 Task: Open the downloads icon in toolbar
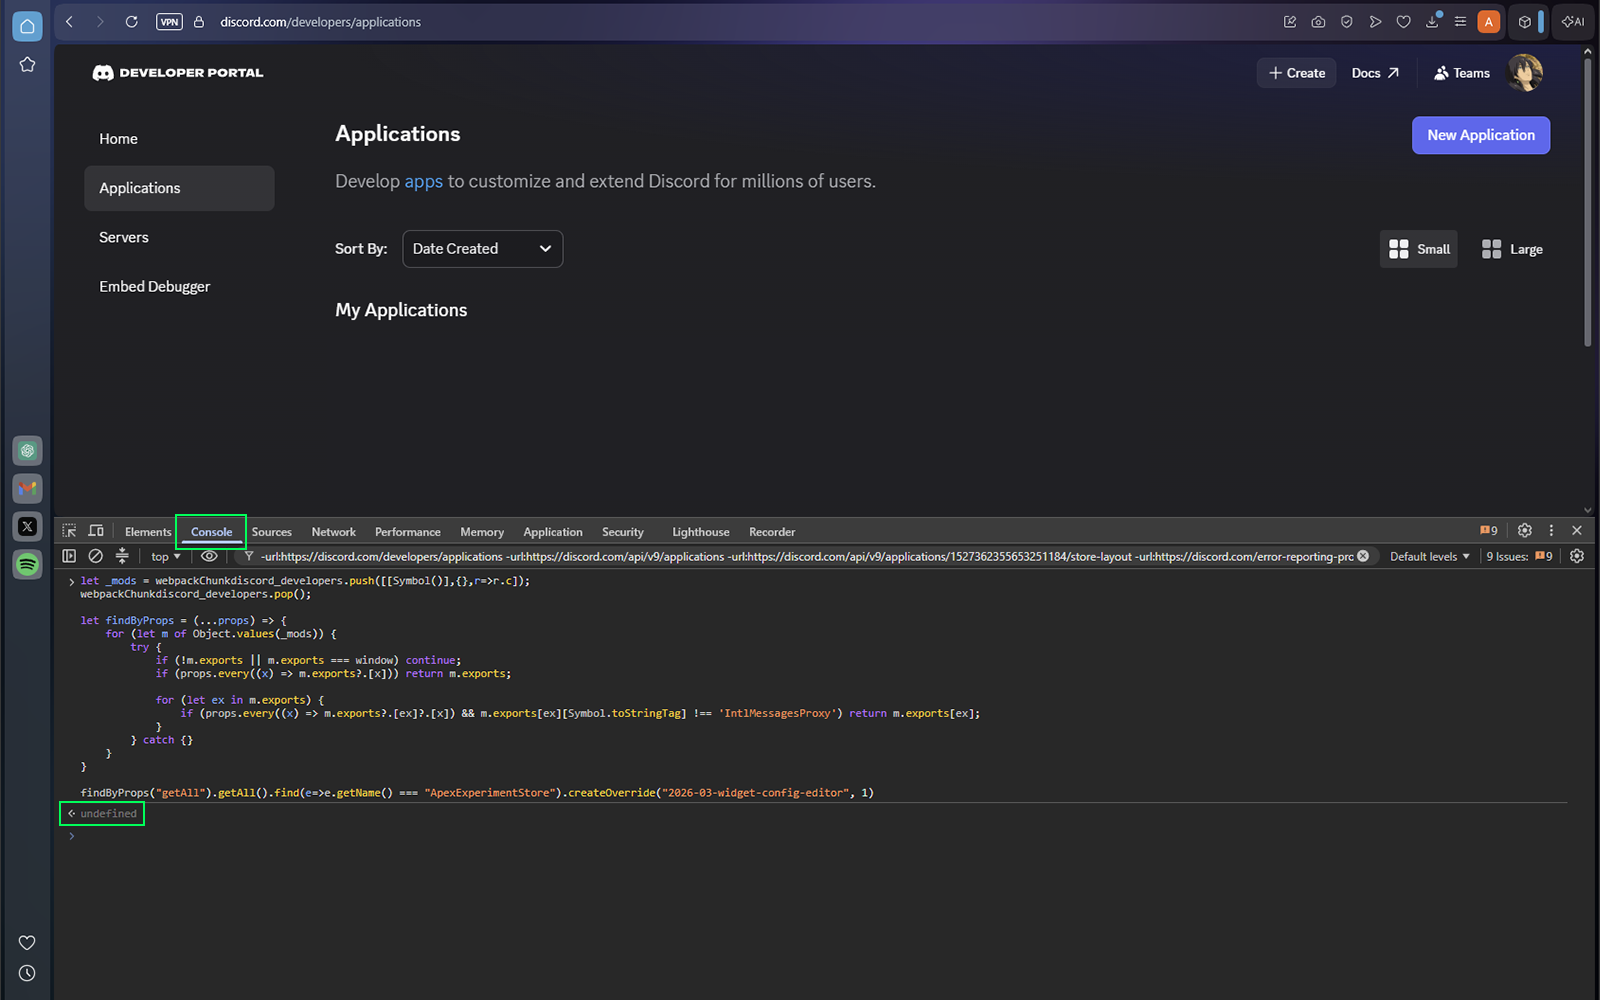tap(1432, 21)
